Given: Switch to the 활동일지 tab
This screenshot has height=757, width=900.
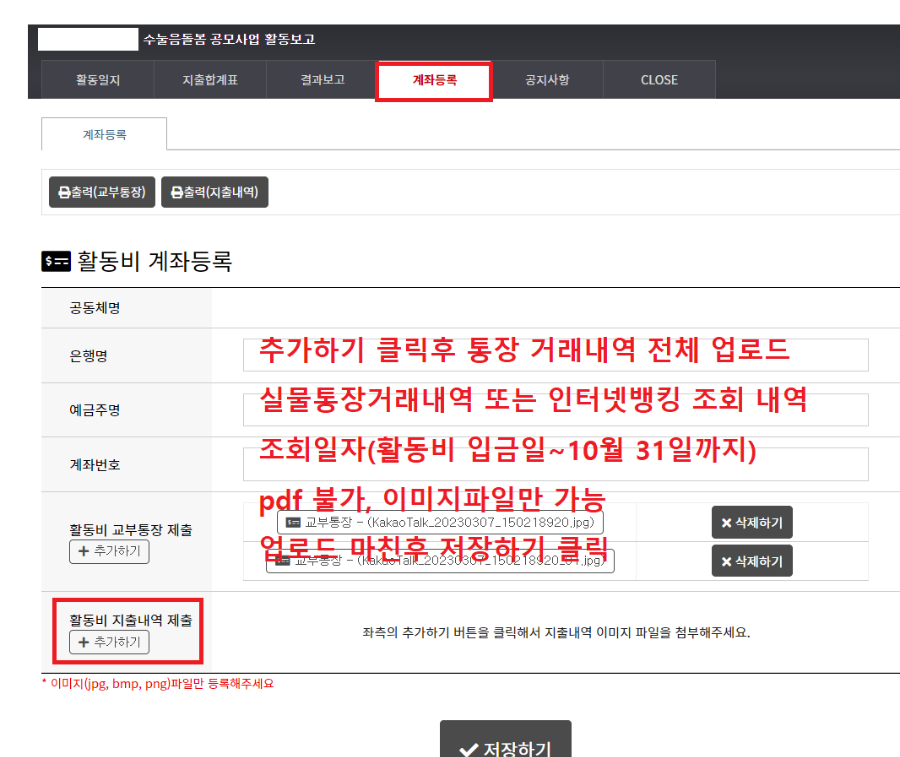Looking at the screenshot, I should [96, 80].
